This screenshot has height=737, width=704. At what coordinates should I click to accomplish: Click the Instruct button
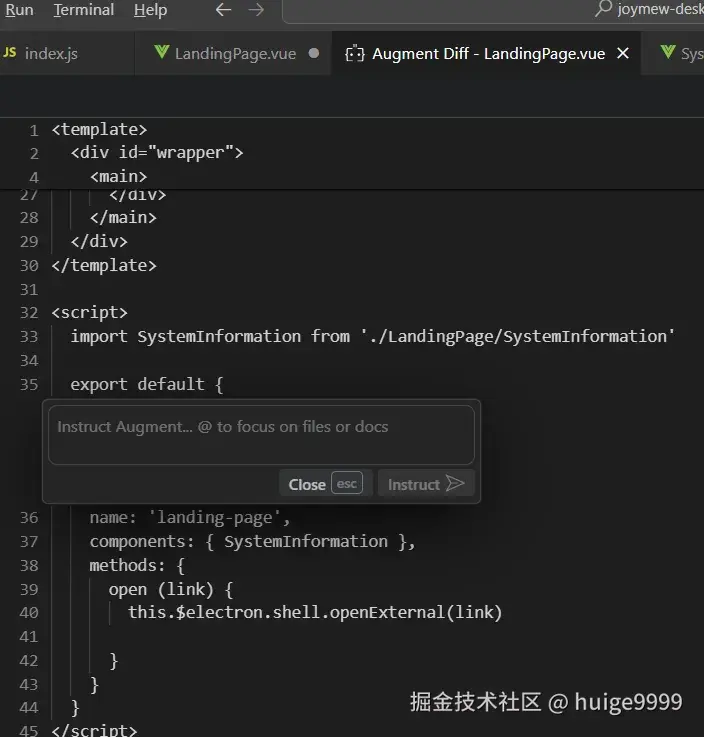pyautogui.click(x=426, y=484)
